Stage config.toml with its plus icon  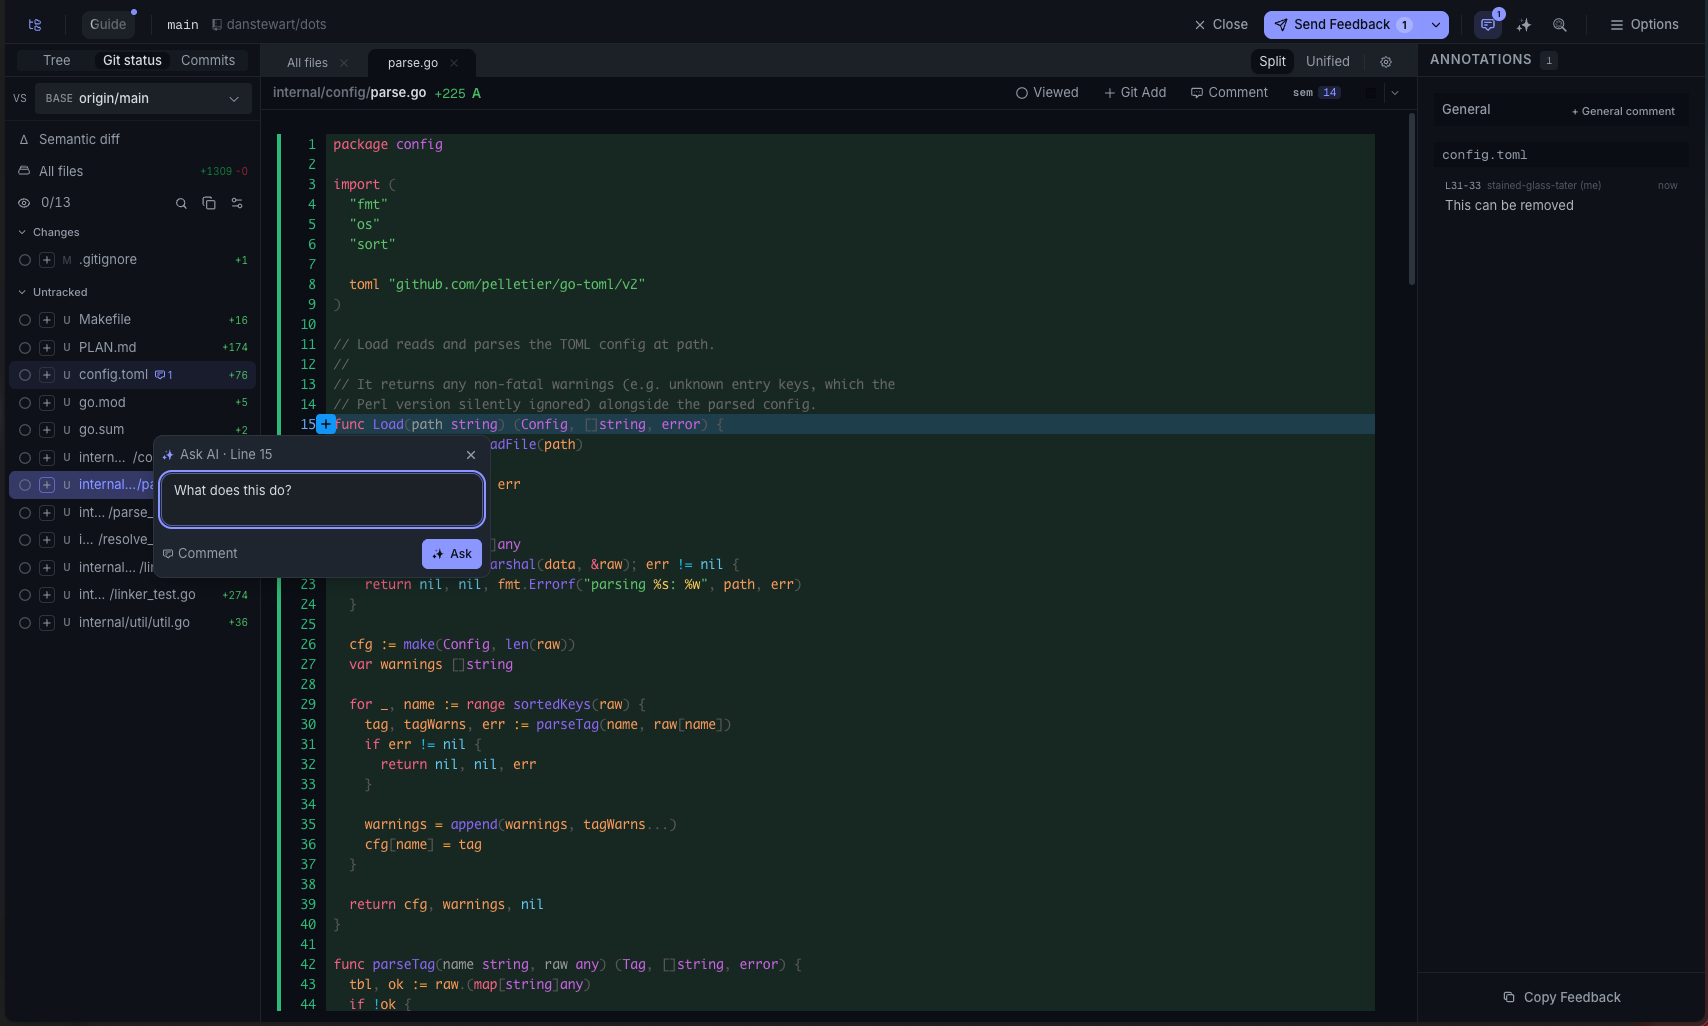click(47, 375)
